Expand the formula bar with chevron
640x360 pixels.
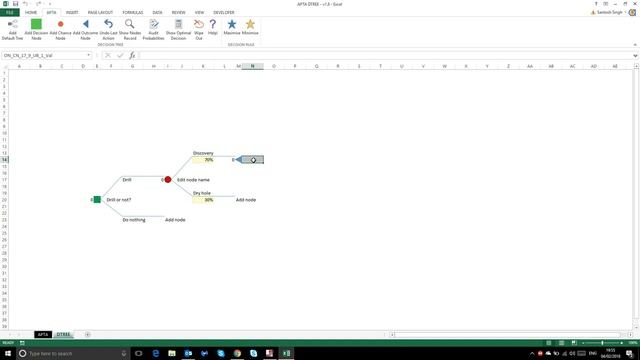[635, 56]
